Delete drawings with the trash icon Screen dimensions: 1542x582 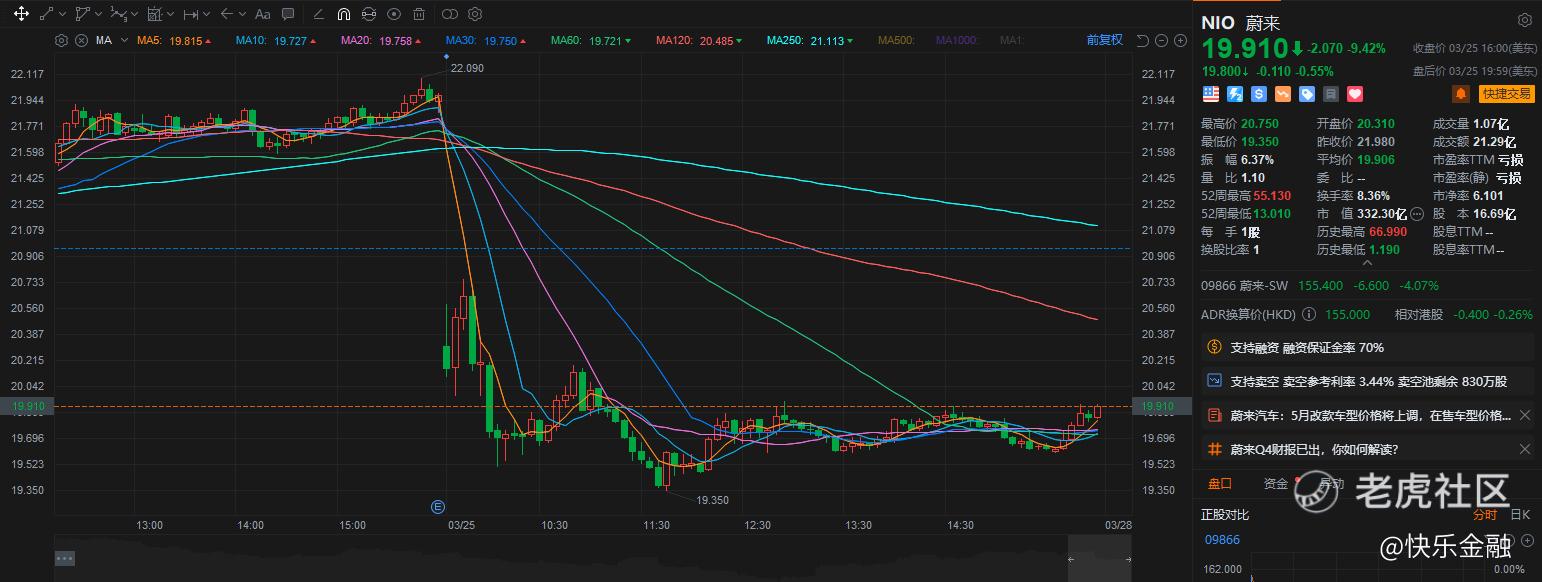click(418, 14)
